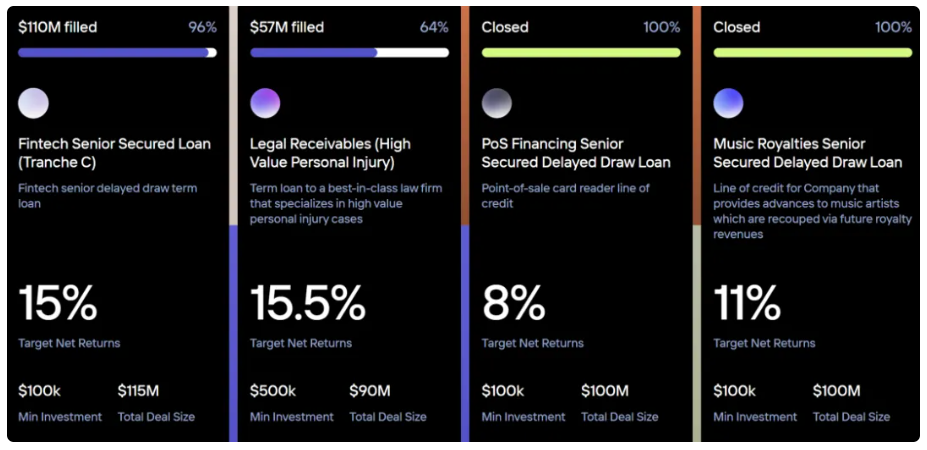Click the PoS Financing closed progress bar
This screenshot has height=450, width=927.
(581, 52)
